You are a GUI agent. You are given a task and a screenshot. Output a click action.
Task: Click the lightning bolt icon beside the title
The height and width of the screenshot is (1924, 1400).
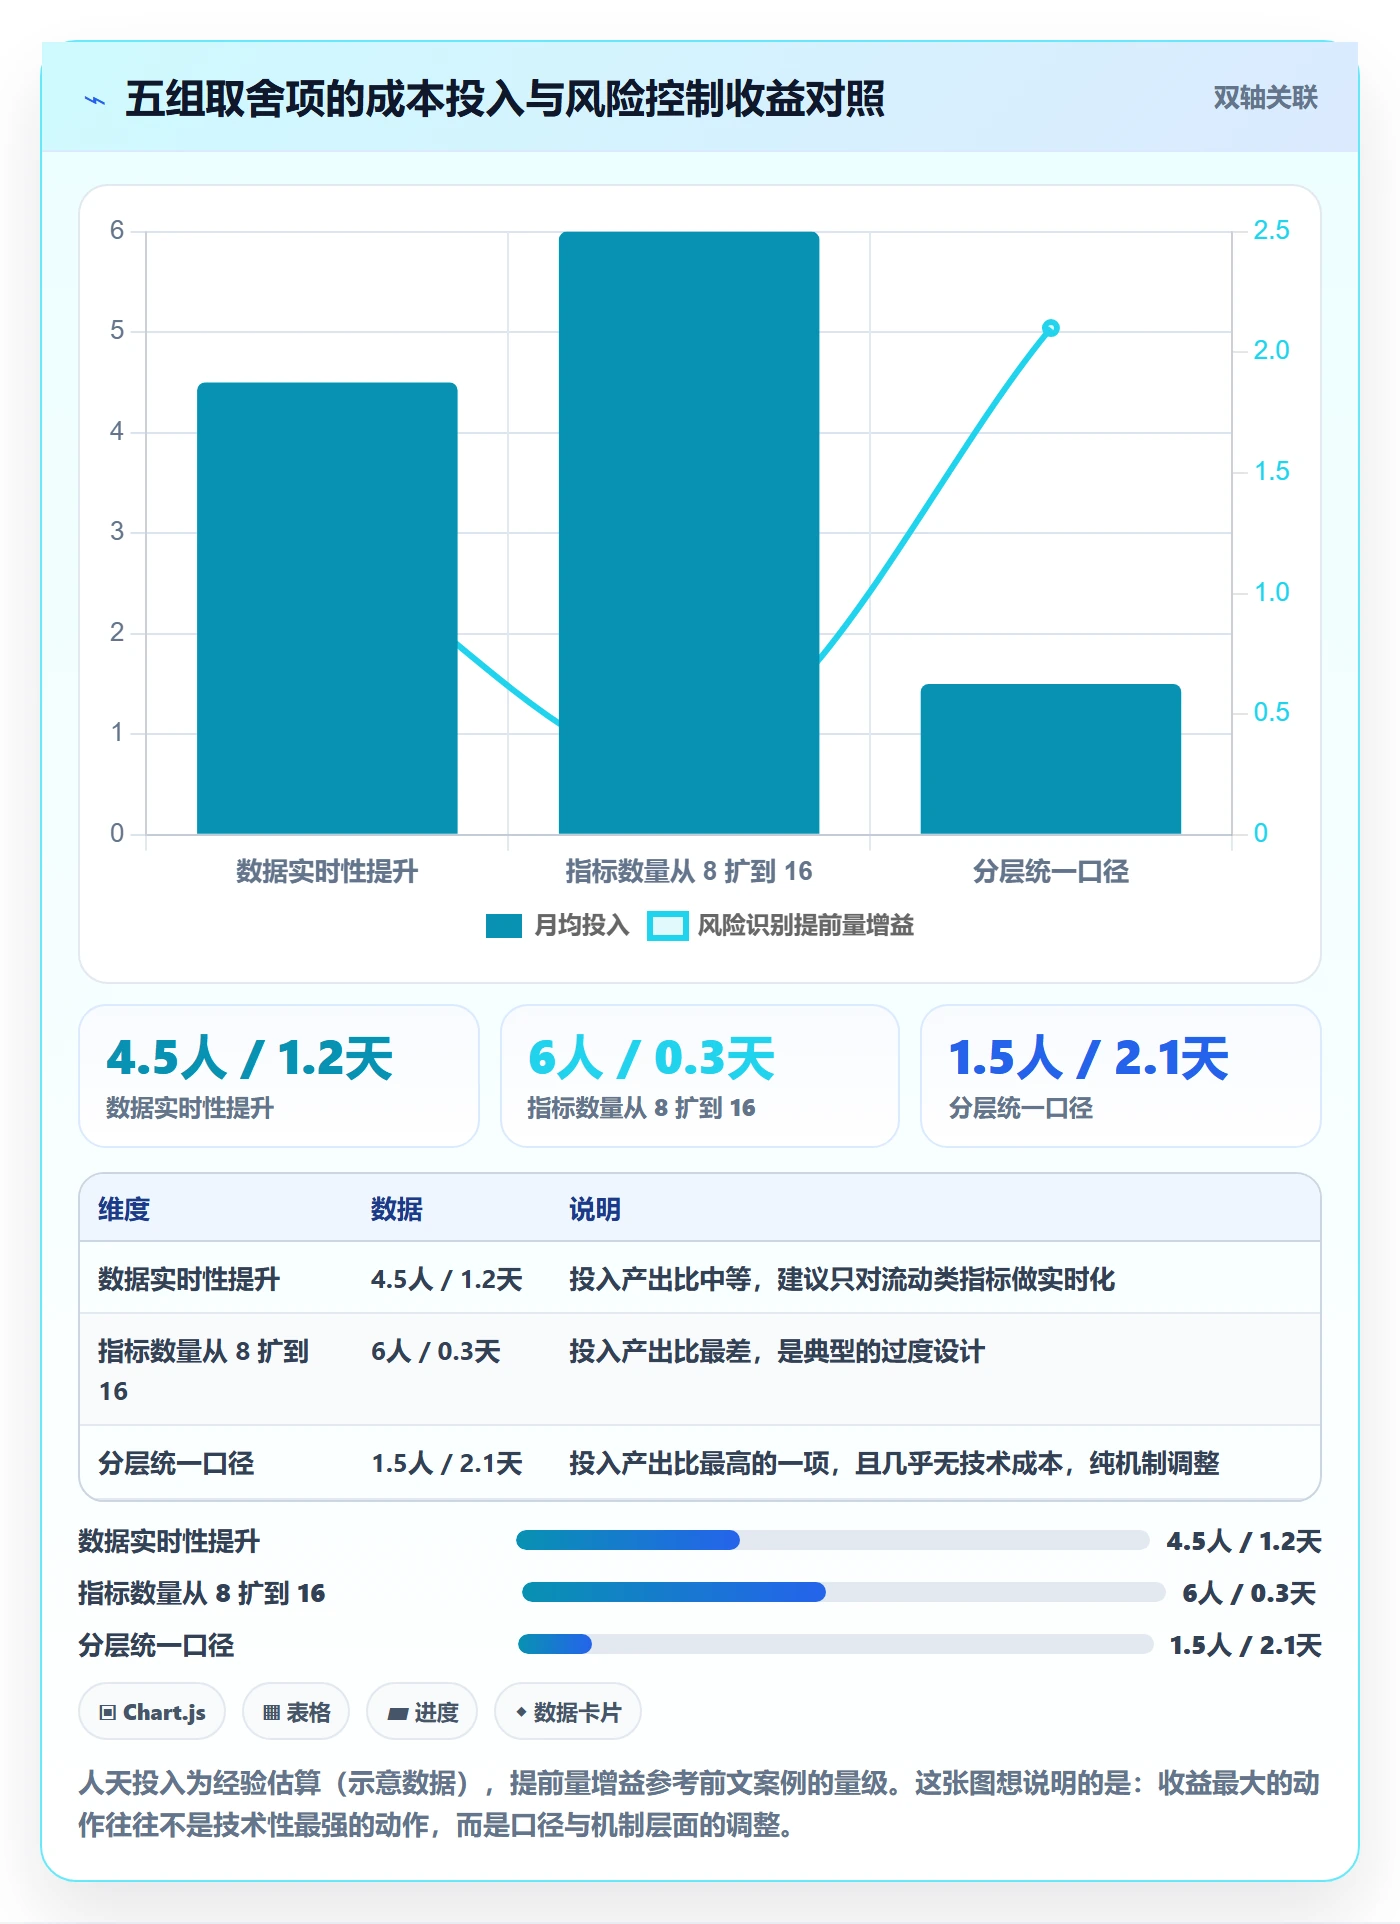95,100
